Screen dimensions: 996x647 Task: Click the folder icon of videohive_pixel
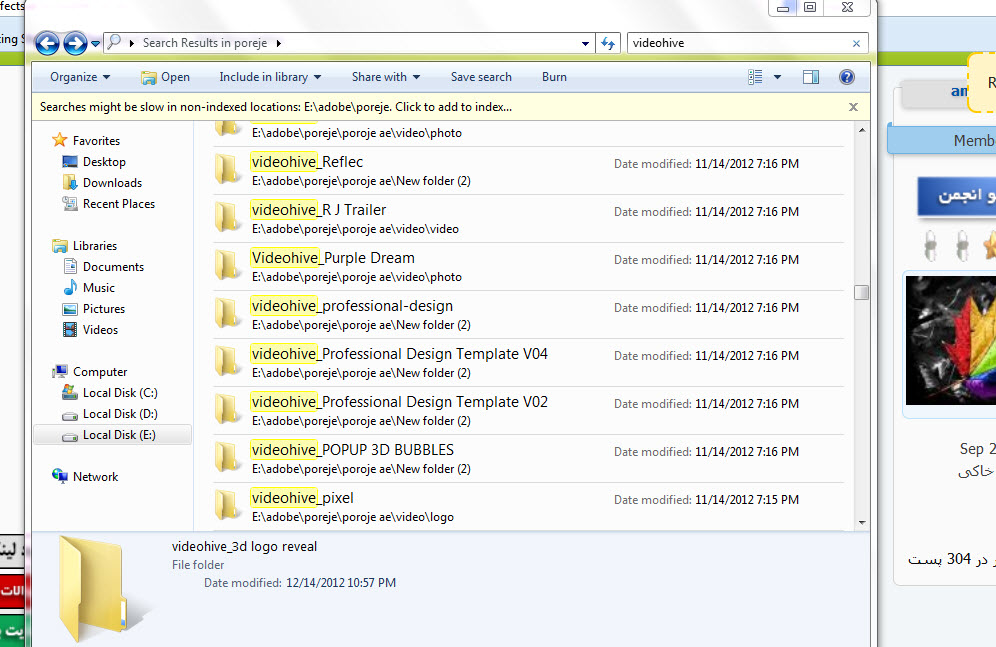(227, 505)
